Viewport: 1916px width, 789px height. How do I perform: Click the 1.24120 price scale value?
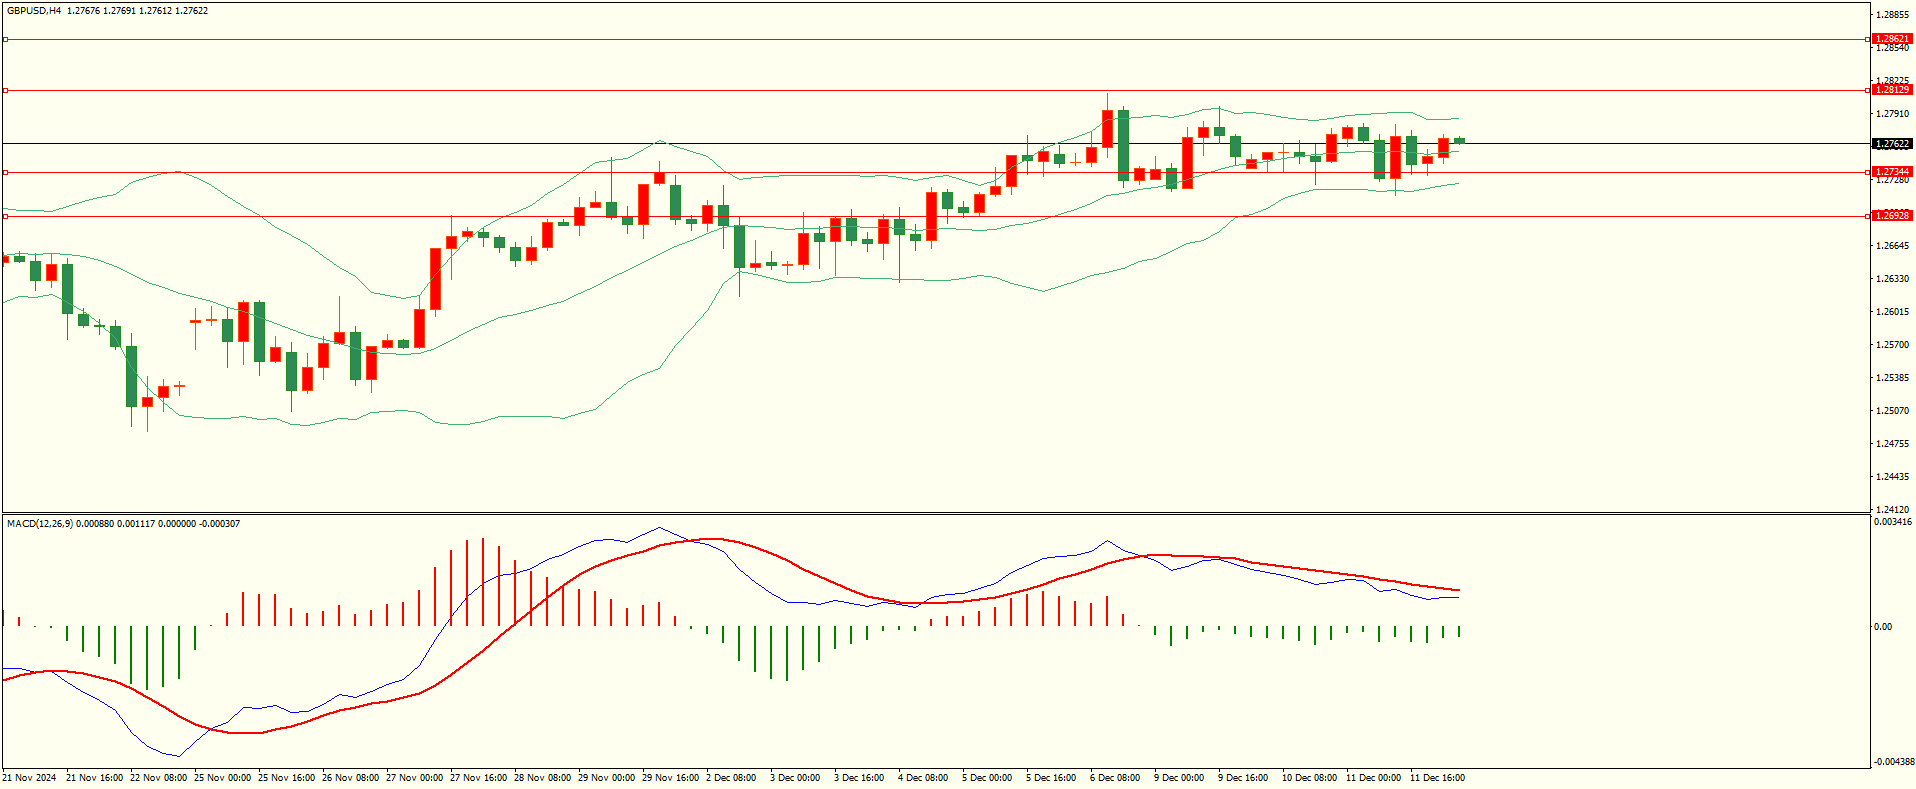tap(1891, 509)
